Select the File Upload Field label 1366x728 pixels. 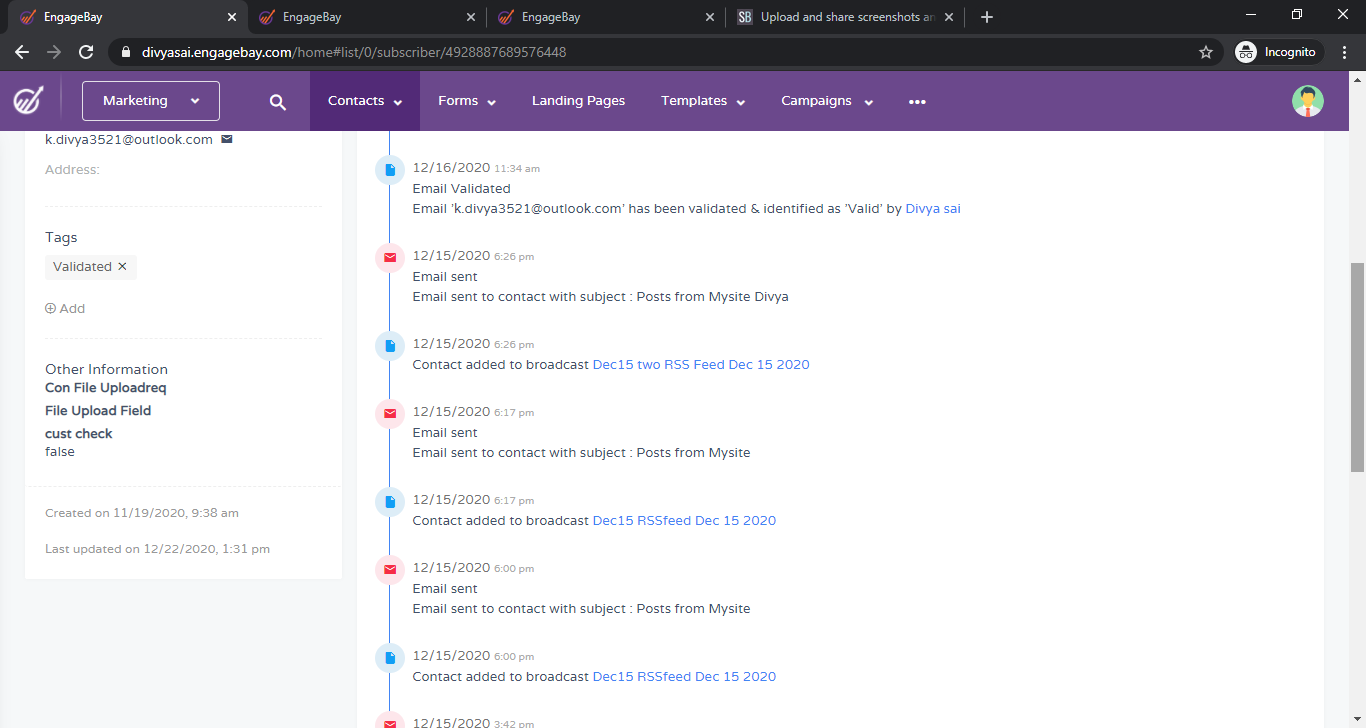[98, 410]
